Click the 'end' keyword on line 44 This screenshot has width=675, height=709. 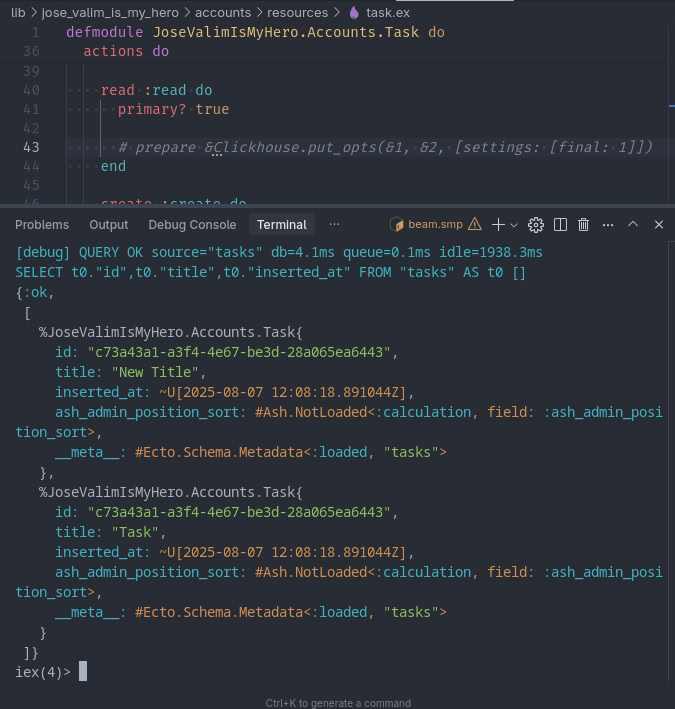(113, 166)
